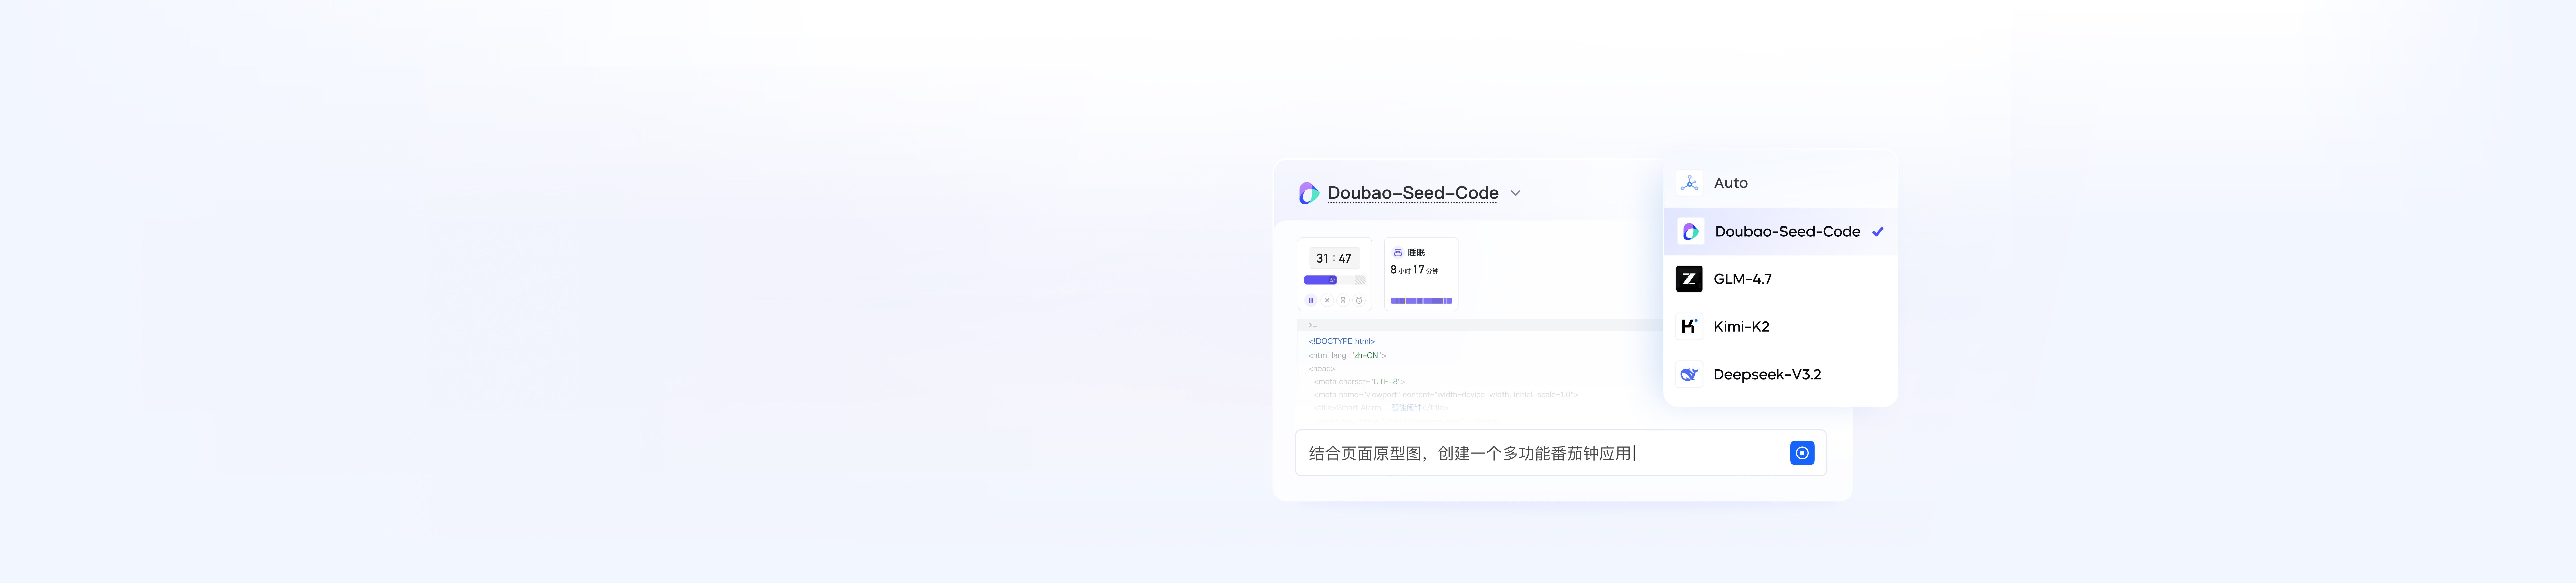This screenshot has width=2576, height=583.
Task: Click the GLM-4.7 black Z logo
Action: (x=1689, y=279)
